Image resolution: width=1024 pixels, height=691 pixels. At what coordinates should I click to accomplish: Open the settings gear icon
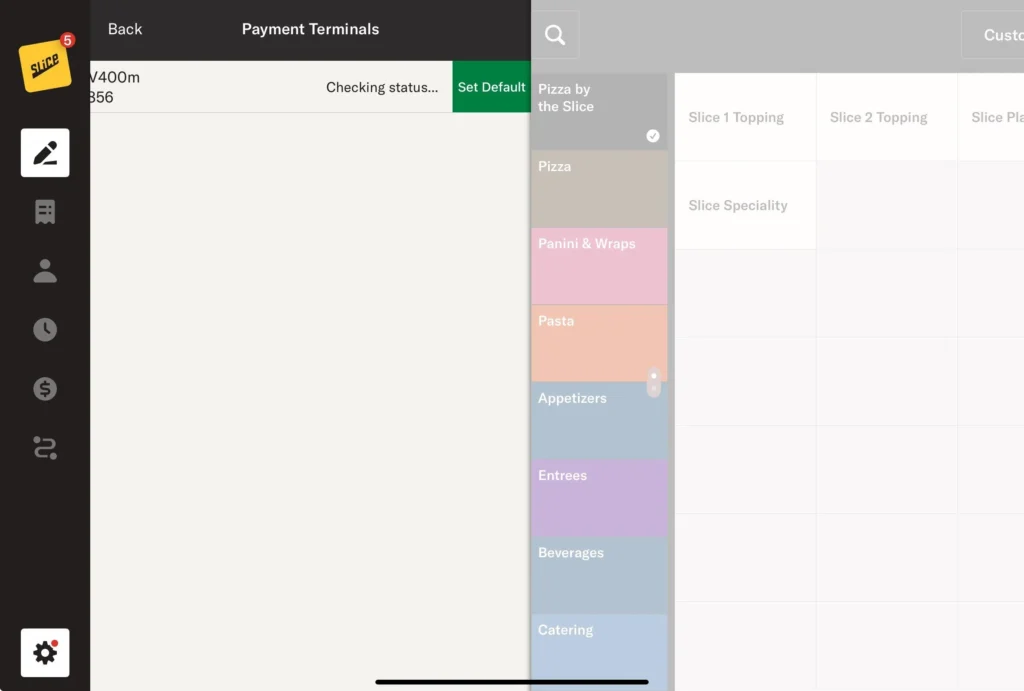click(x=45, y=653)
